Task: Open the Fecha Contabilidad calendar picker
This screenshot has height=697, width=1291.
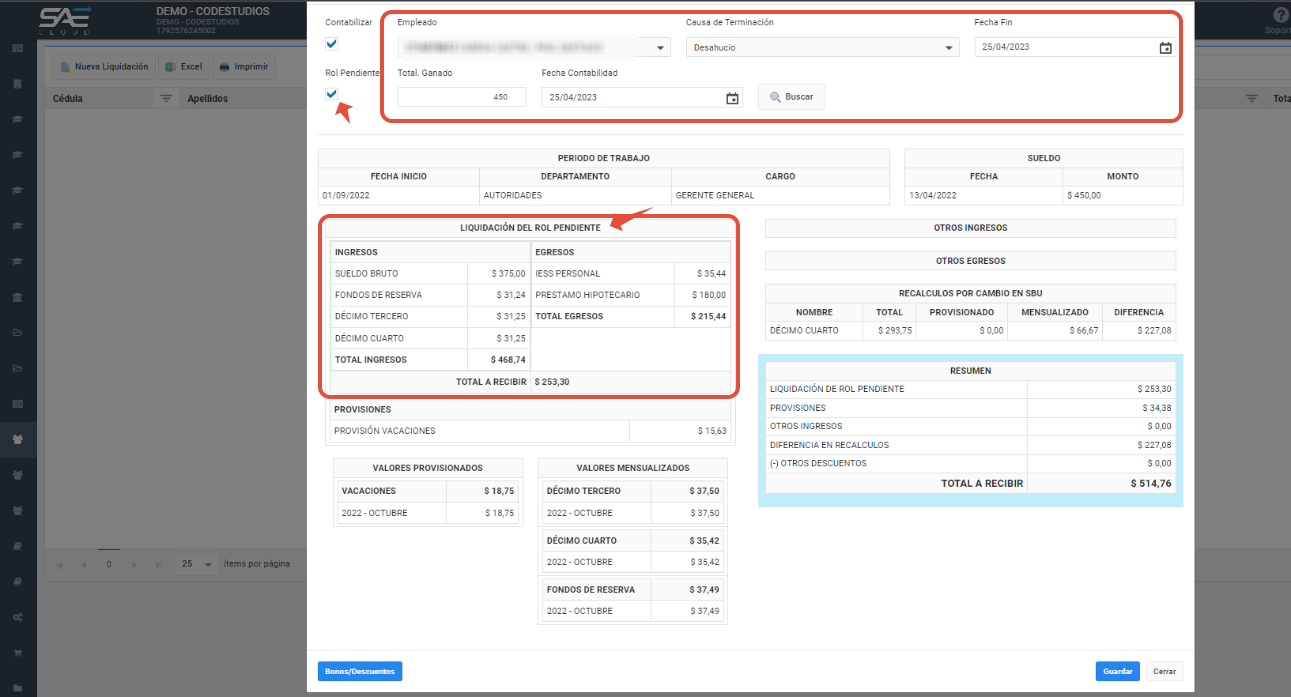Action: coord(732,98)
